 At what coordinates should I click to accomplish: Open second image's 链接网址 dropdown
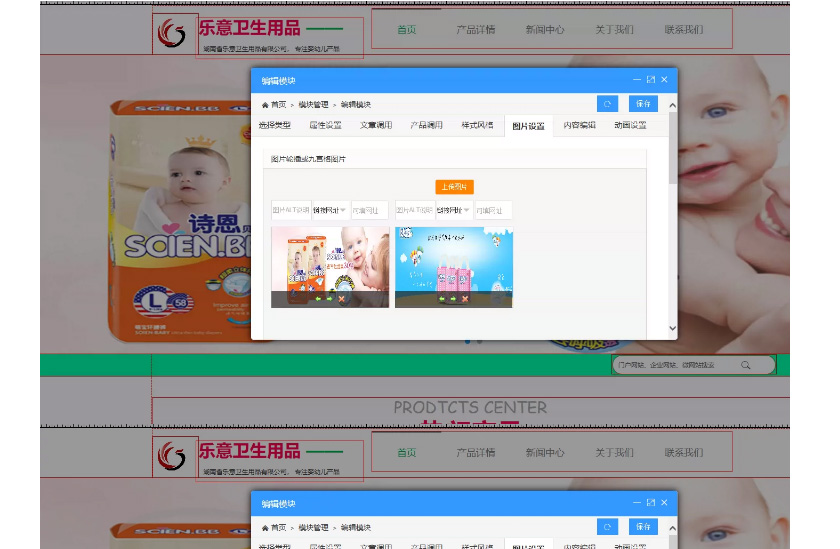(x=454, y=210)
